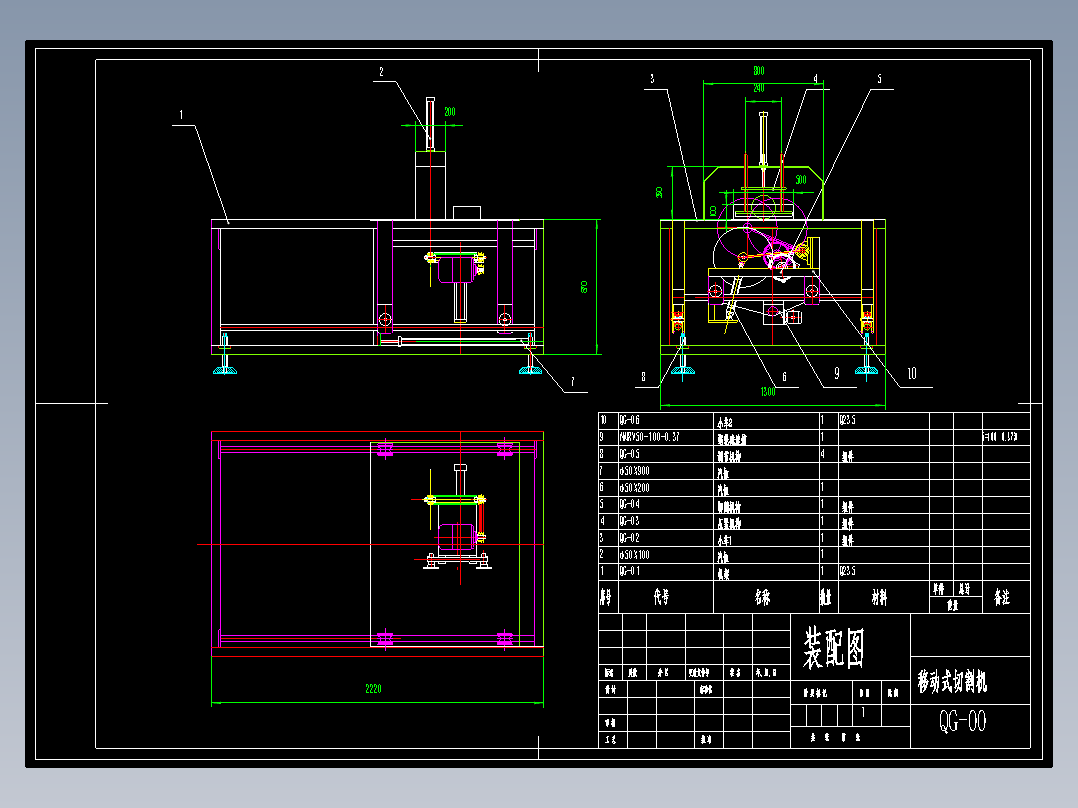The height and width of the screenshot is (808, 1078).
Task: Select the 移动式切割机 machine name text
Action: 952,681
